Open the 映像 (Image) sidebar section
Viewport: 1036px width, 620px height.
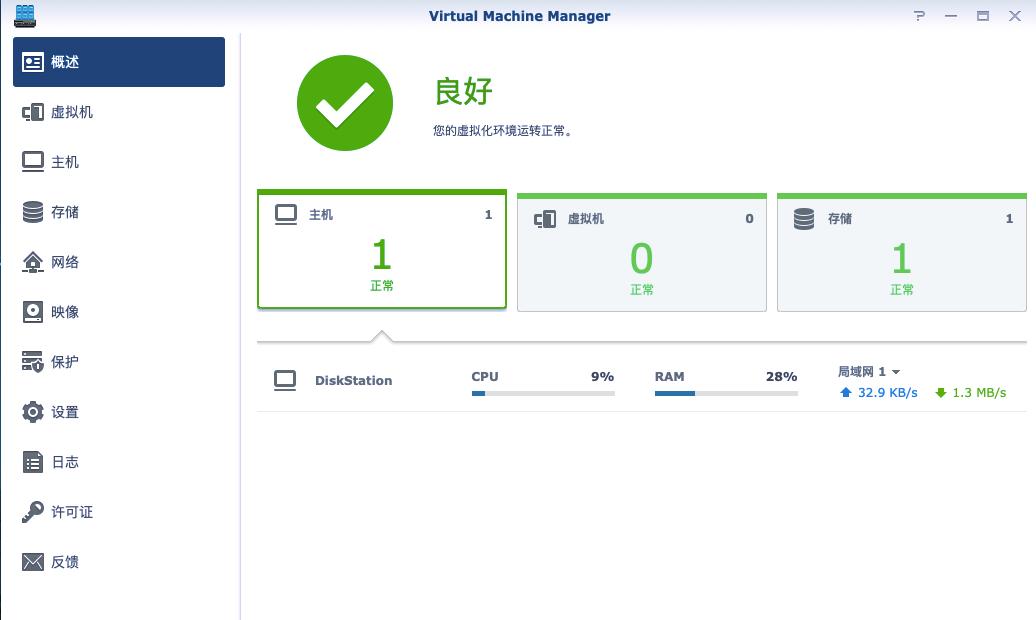62,311
